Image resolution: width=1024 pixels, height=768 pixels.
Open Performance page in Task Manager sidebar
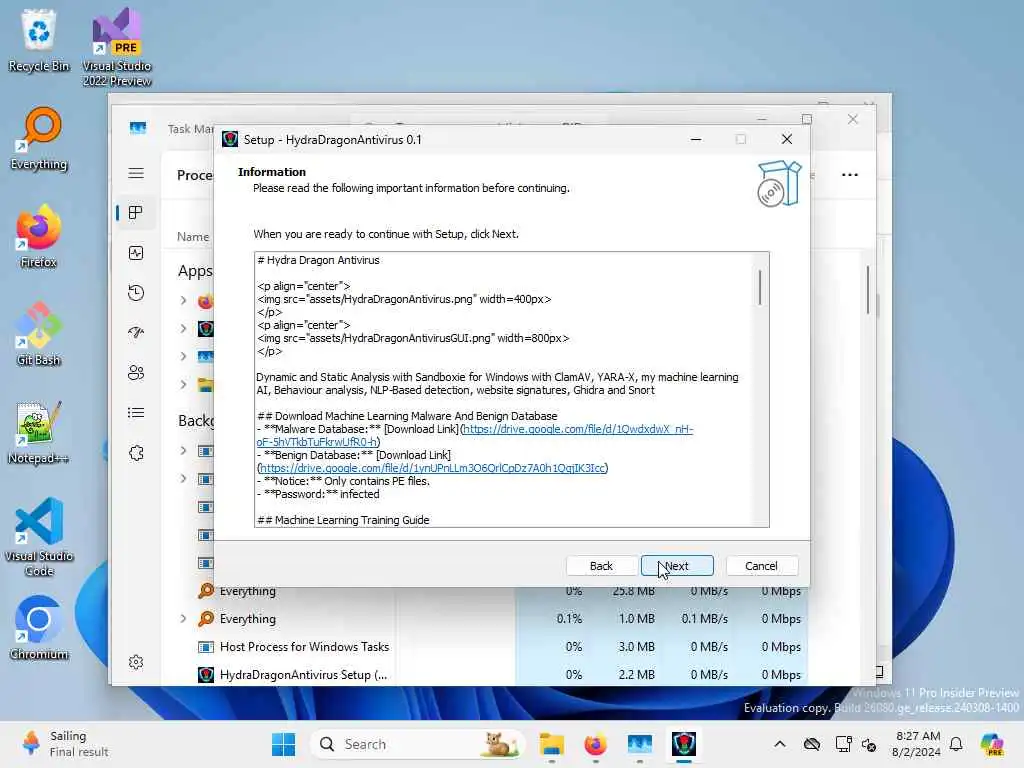click(136, 253)
